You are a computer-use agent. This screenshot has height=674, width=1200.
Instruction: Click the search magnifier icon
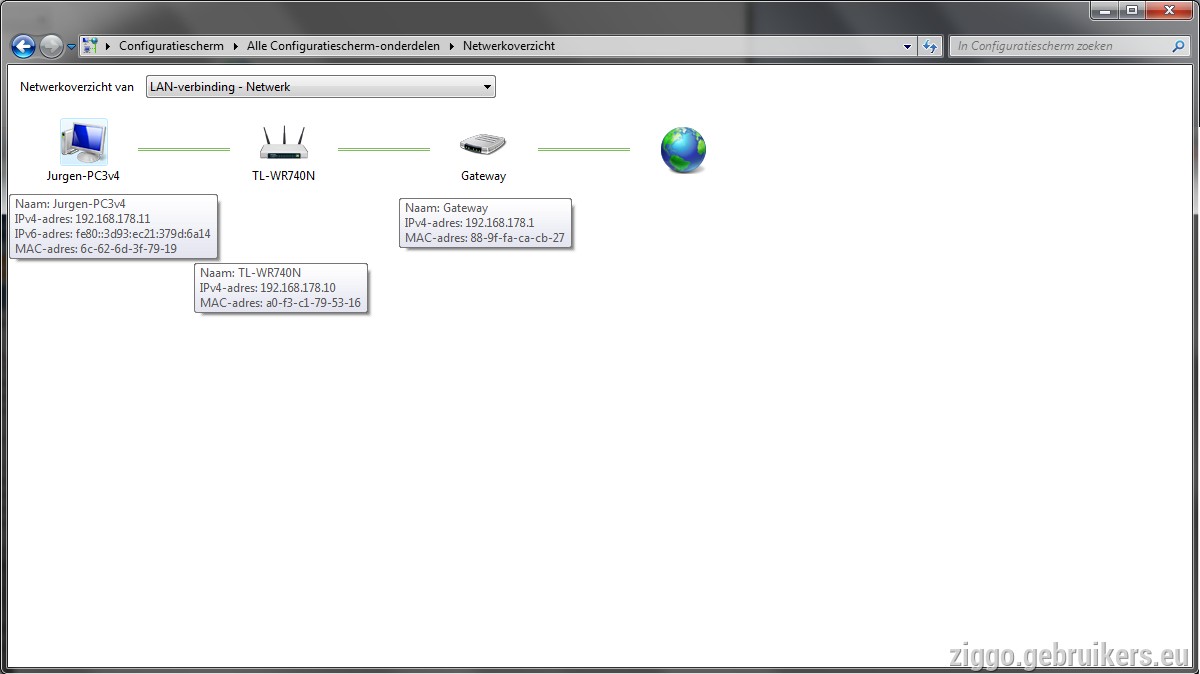point(1179,46)
